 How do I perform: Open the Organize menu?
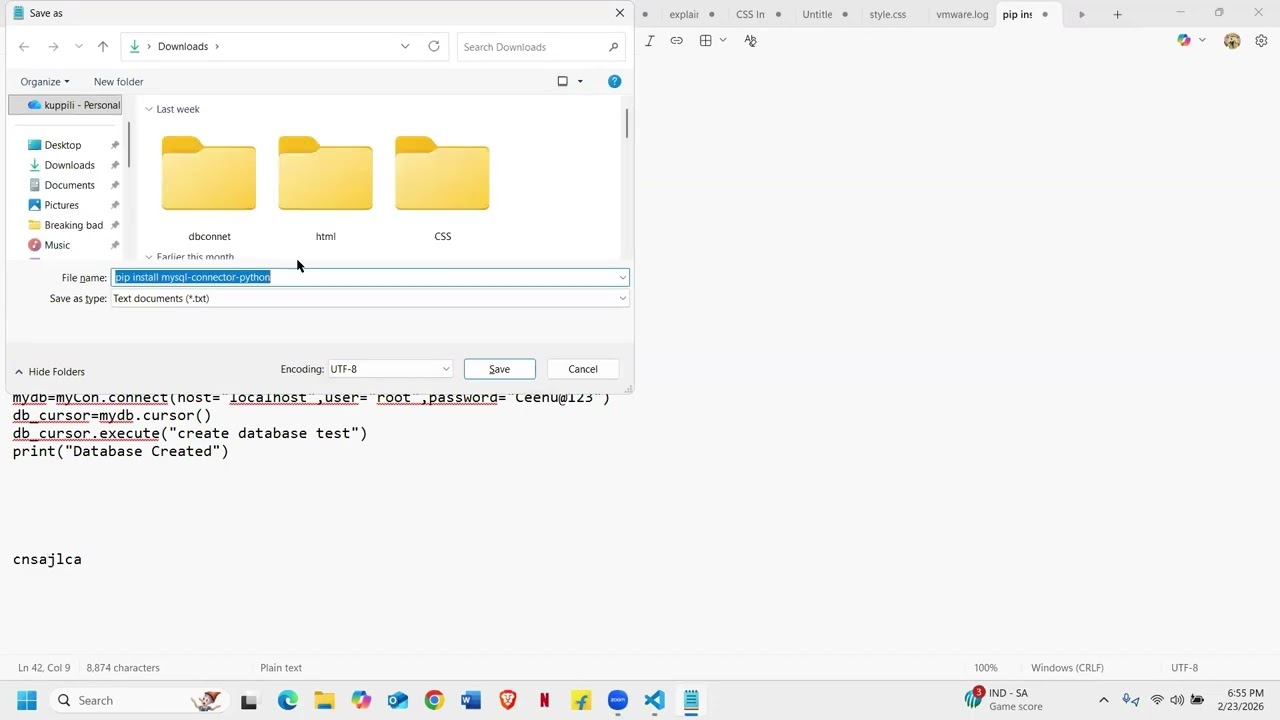(45, 82)
